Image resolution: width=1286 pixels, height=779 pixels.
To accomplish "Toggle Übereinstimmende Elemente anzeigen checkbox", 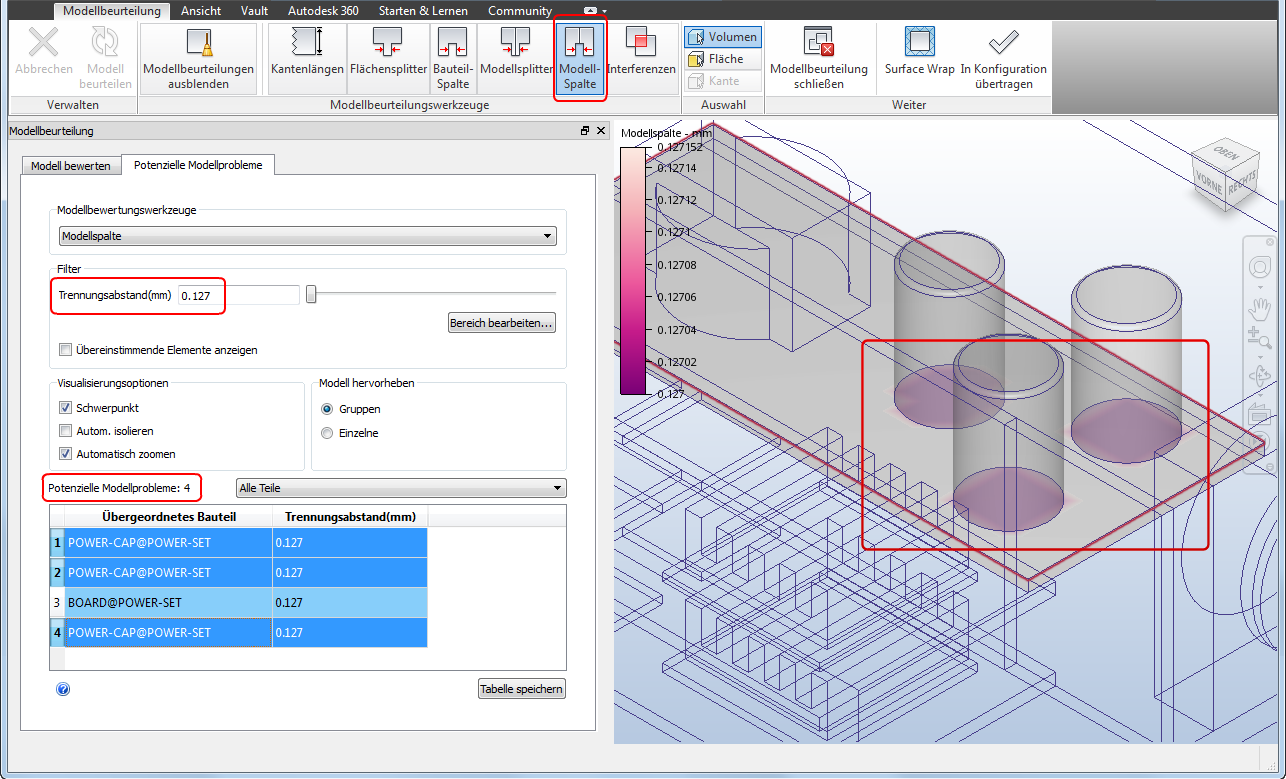I will (x=66, y=350).
